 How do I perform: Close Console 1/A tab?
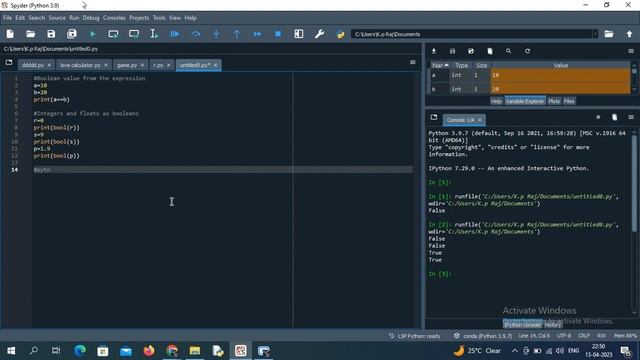(480, 120)
